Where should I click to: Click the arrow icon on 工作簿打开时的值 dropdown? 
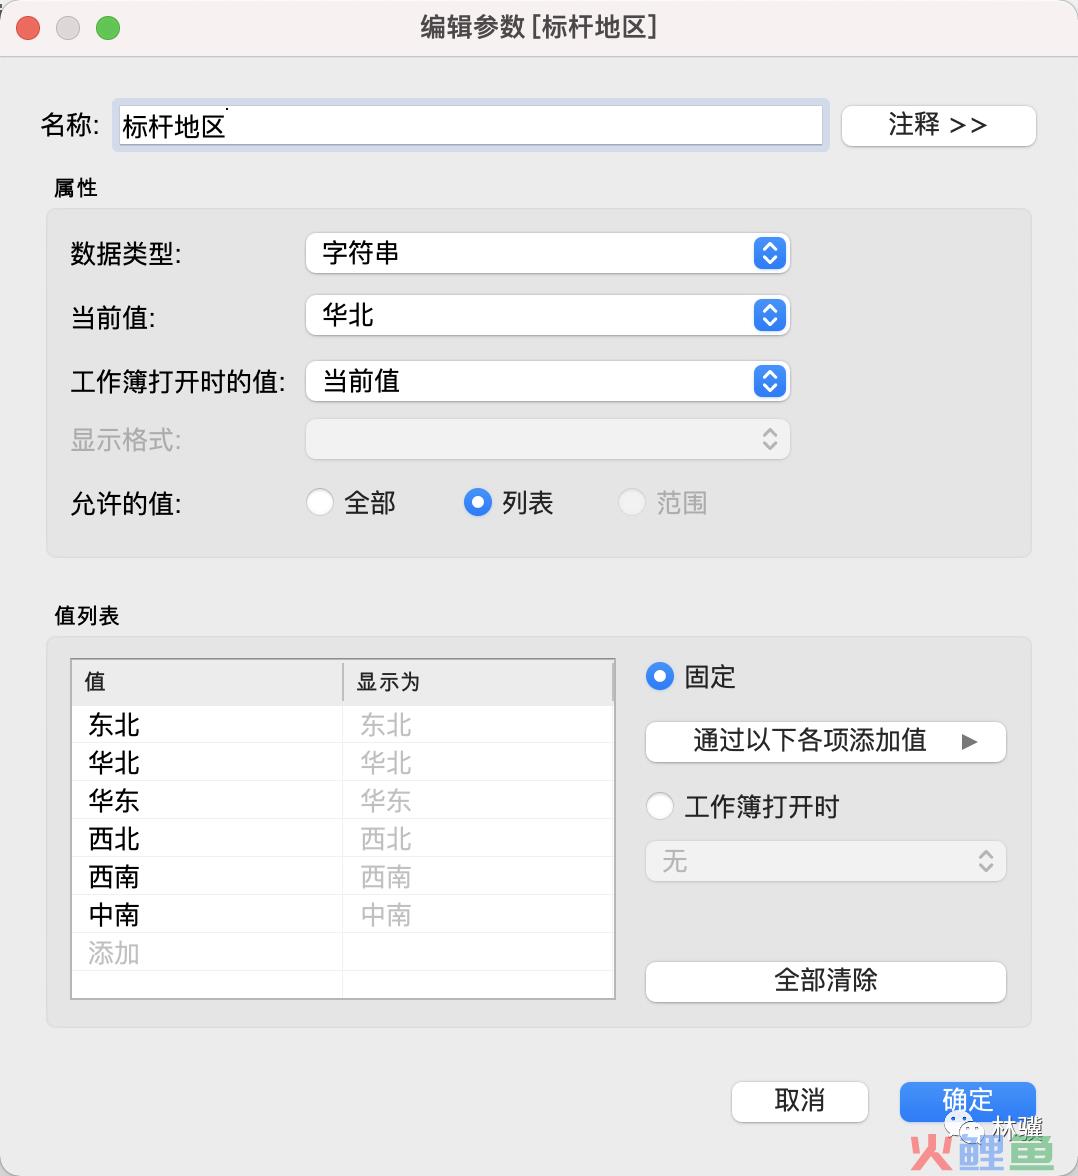click(x=770, y=381)
